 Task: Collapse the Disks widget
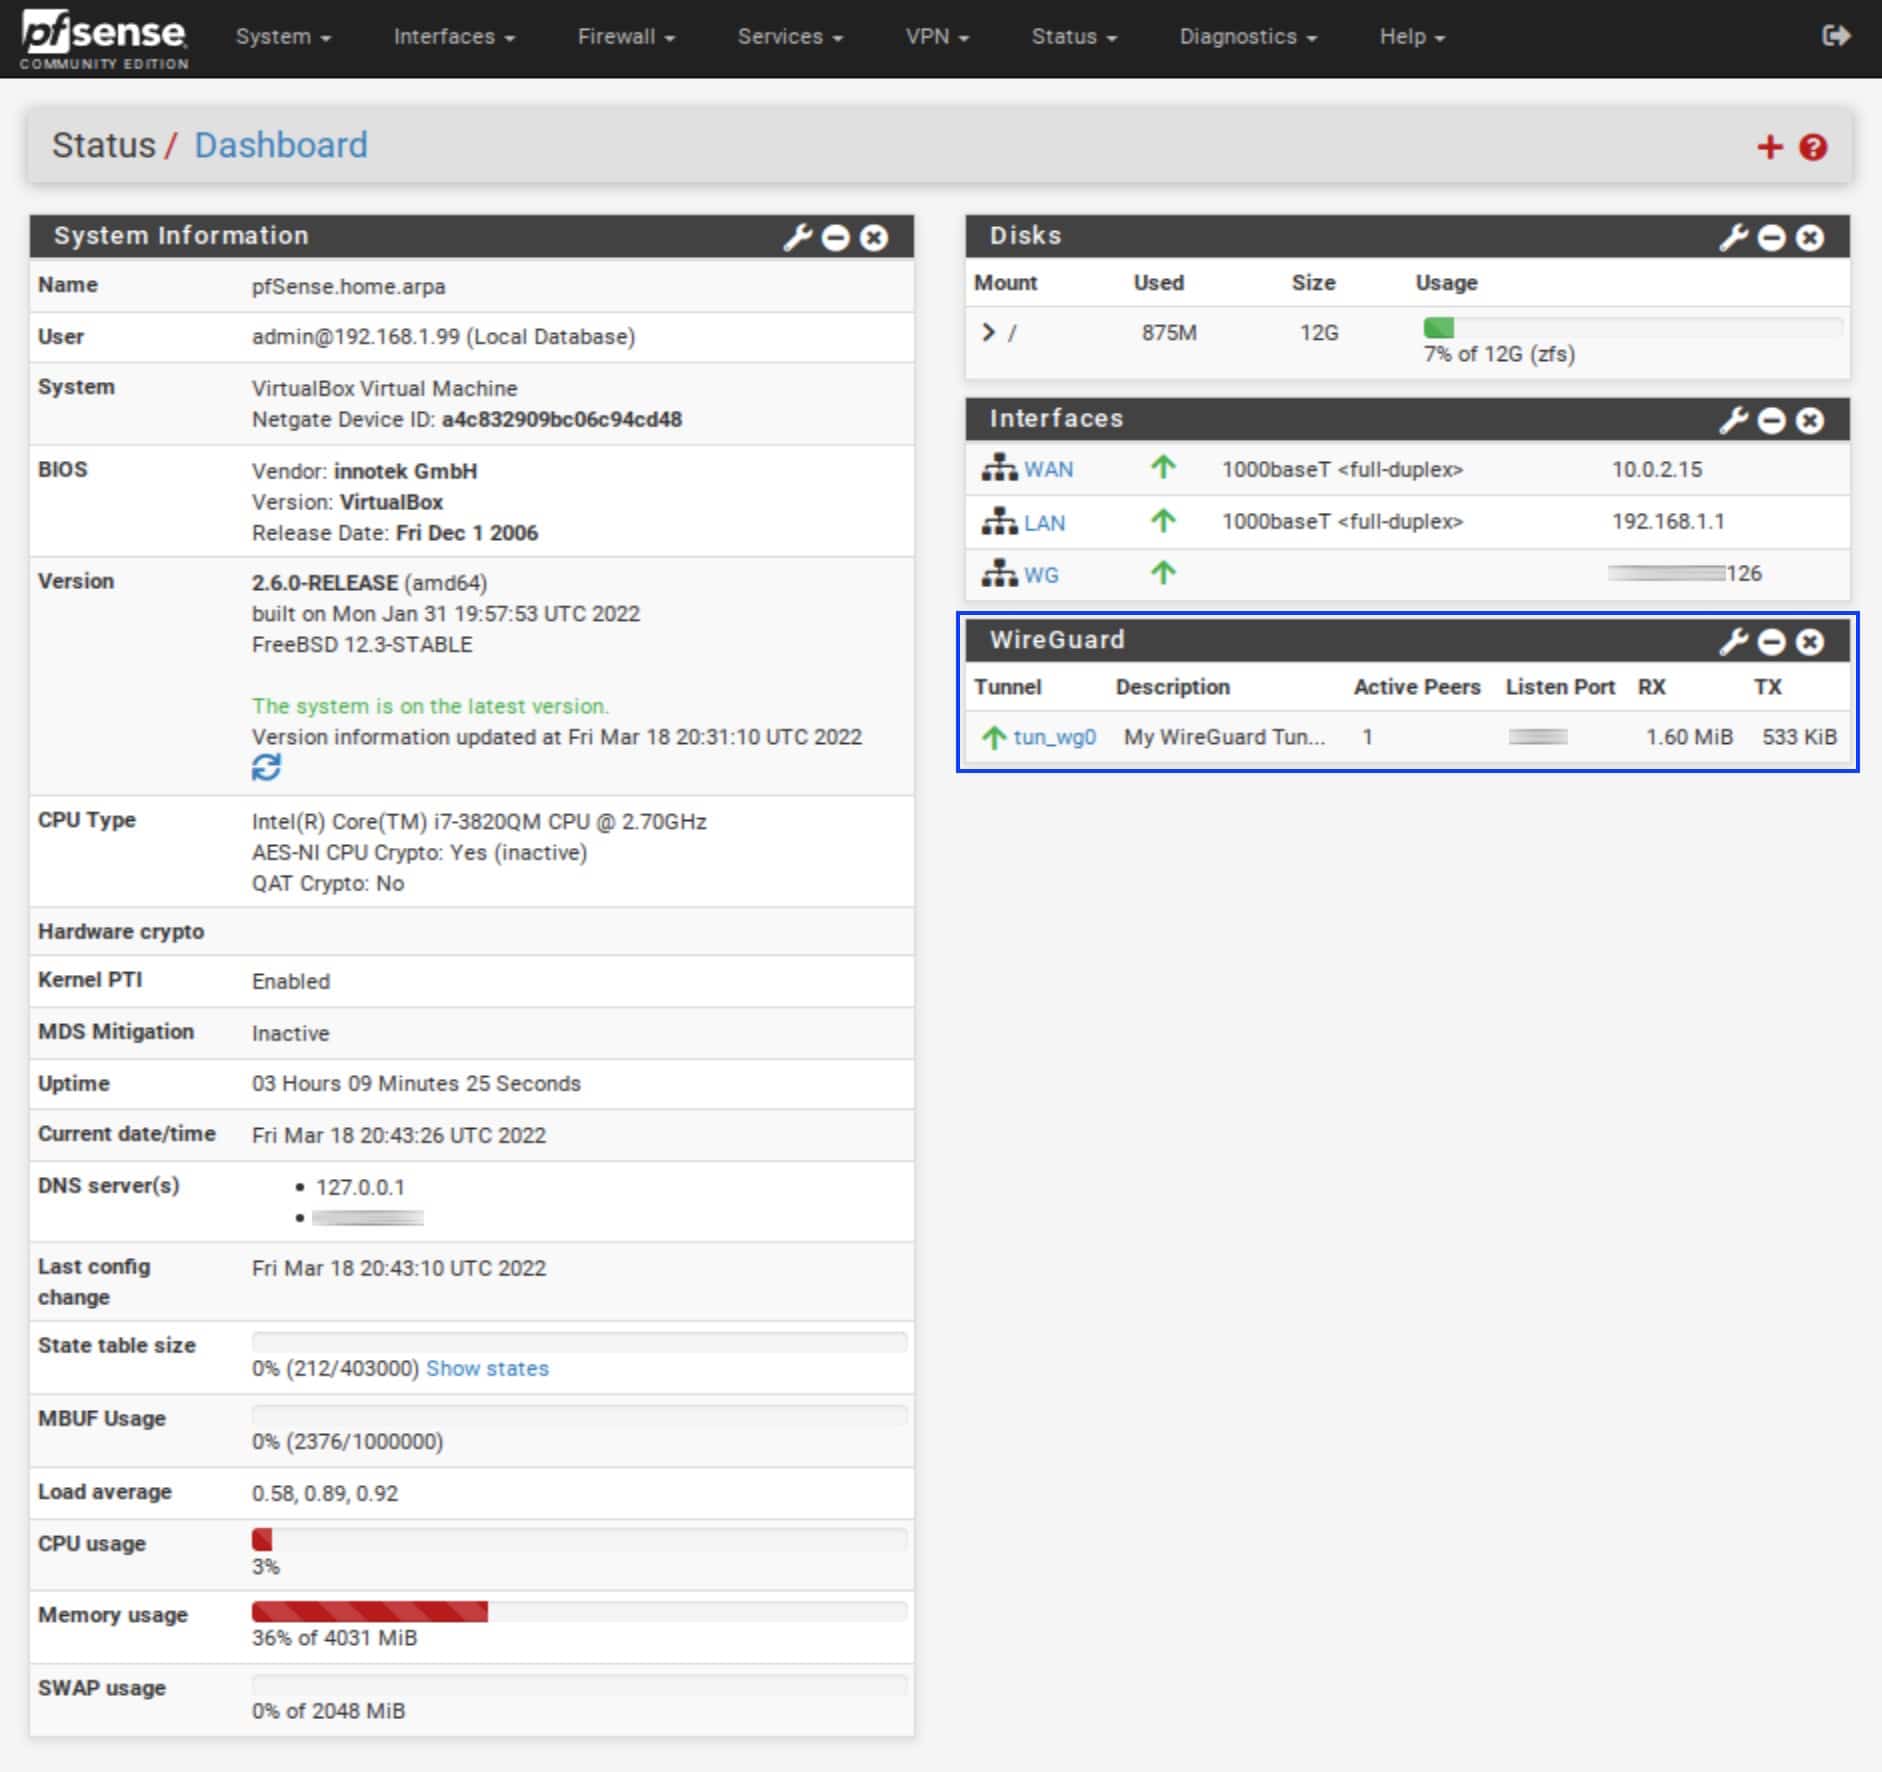1771,238
